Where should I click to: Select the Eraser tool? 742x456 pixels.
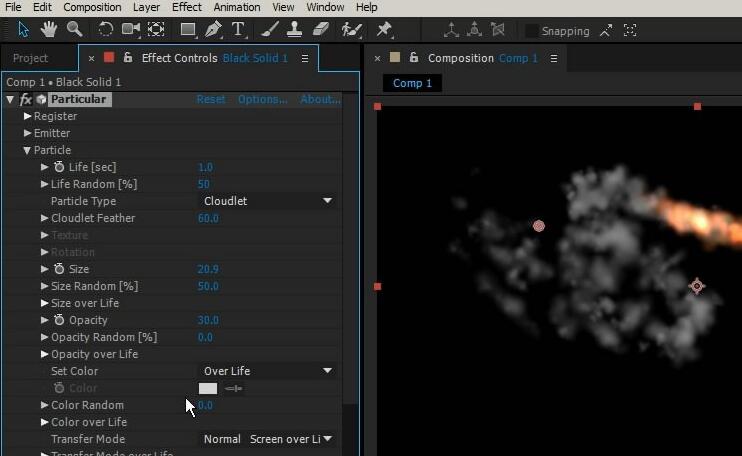pyautogui.click(x=321, y=30)
